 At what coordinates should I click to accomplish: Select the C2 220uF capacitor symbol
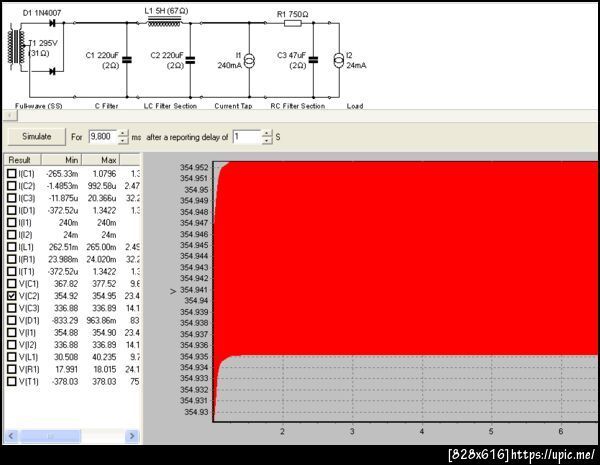pyautogui.click(x=190, y=60)
